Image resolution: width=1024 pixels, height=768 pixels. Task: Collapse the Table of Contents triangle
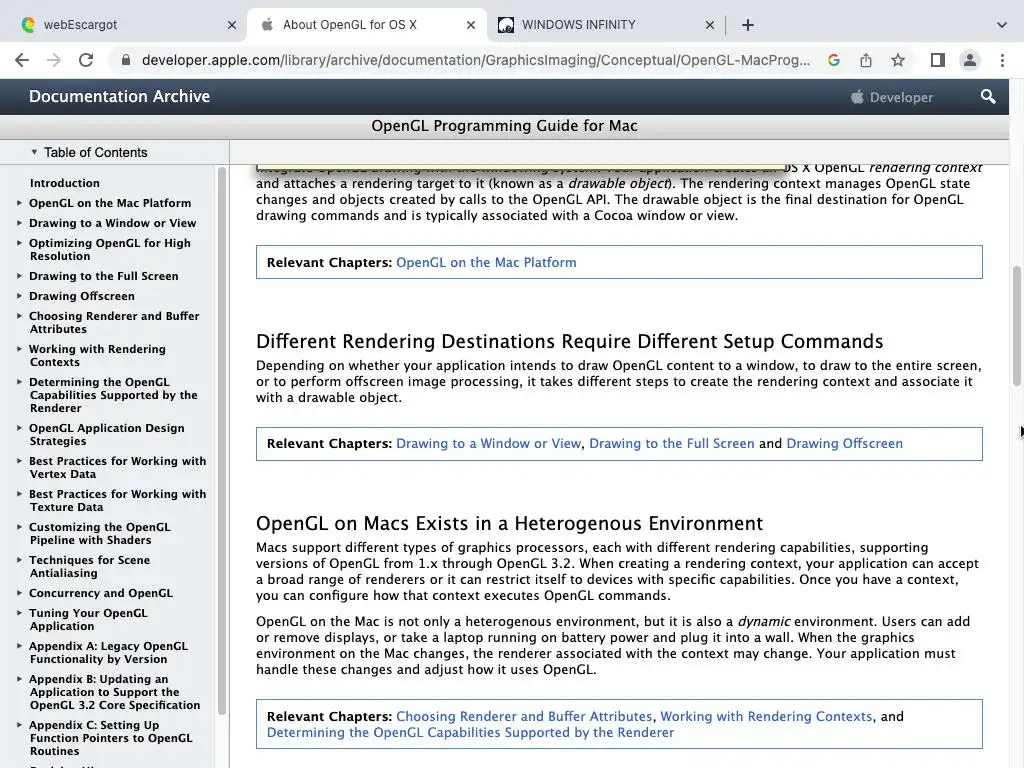point(34,152)
